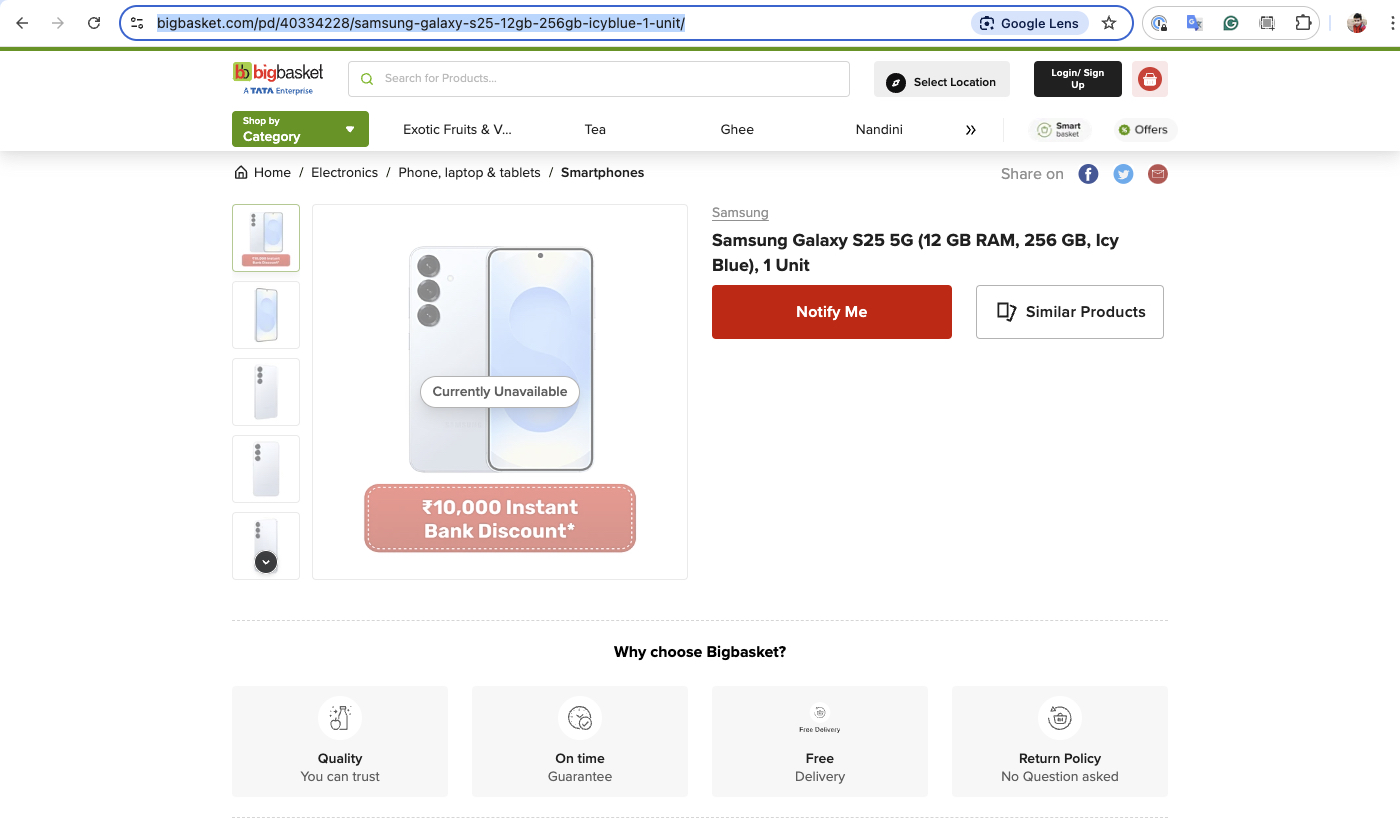
Task: Click the shopping basket cart icon
Action: coord(1150,79)
